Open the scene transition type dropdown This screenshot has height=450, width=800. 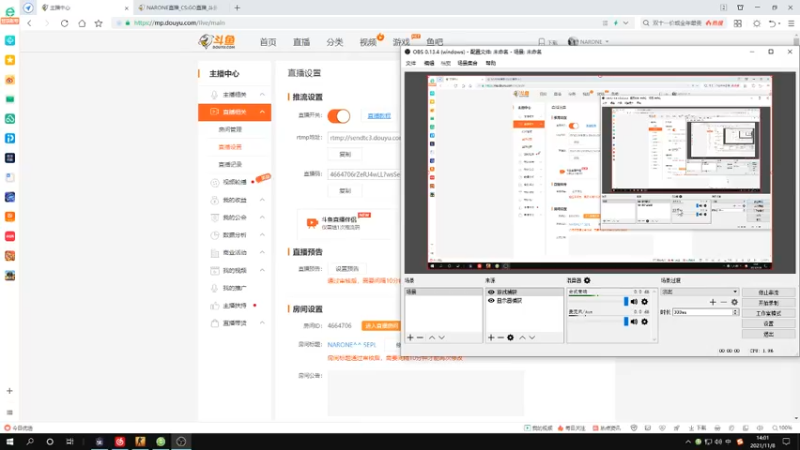coord(699,292)
